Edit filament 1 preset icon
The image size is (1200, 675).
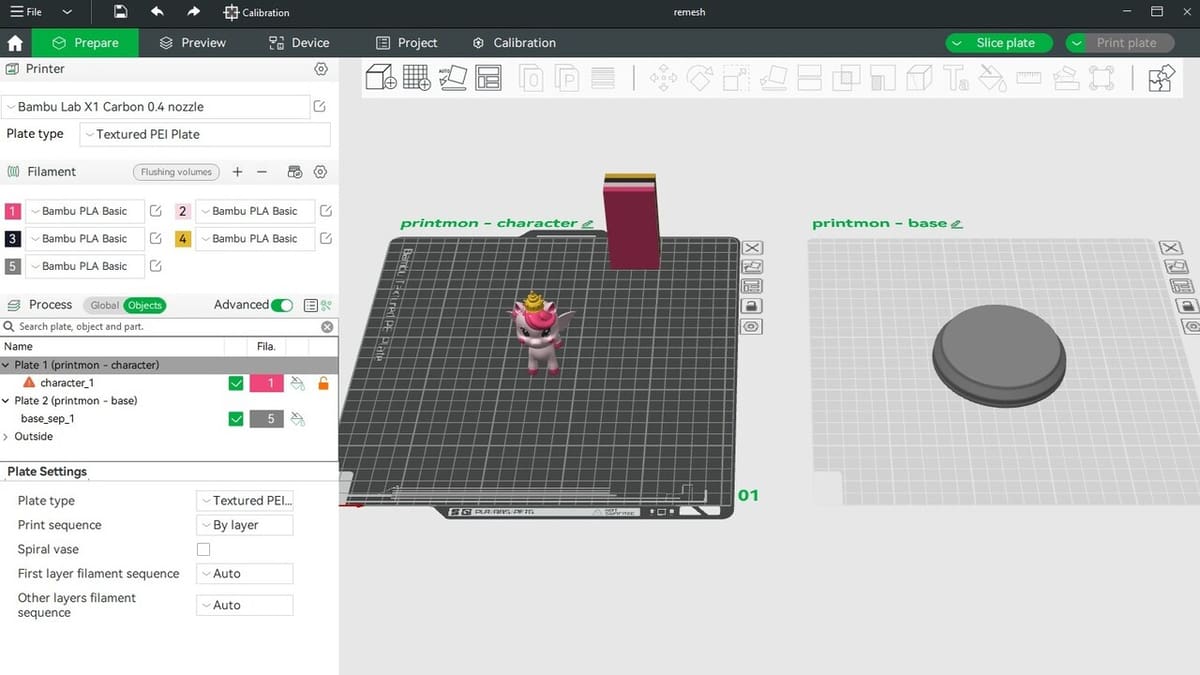coord(155,211)
